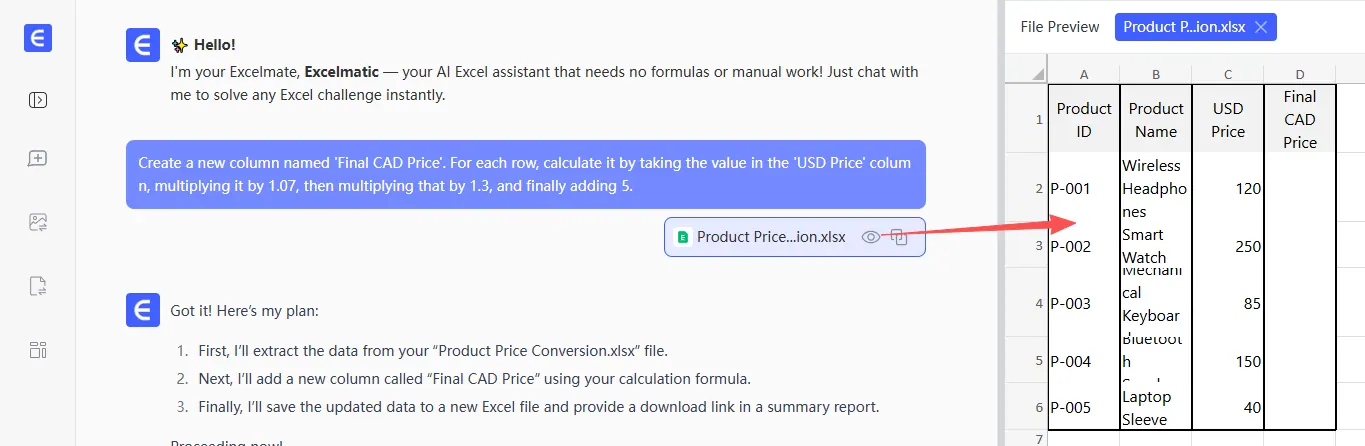This screenshot has height=446, width=1365.
Task: Select the P-001 Product ID cell
Action: (1084, 188)
